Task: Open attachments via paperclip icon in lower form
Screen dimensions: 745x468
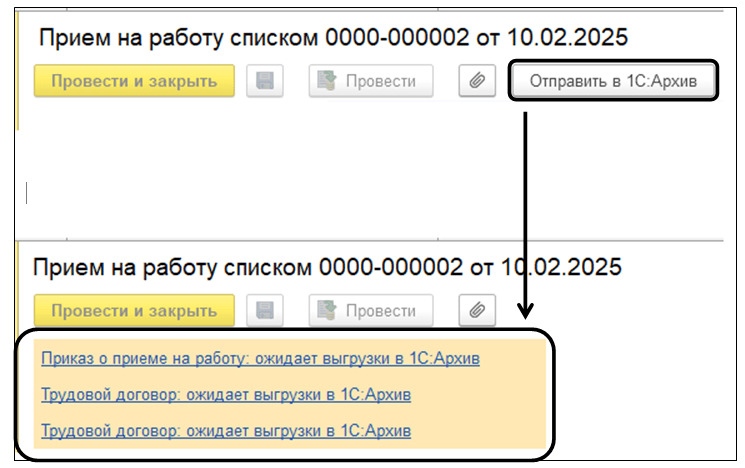Action: tap(477, 310)
